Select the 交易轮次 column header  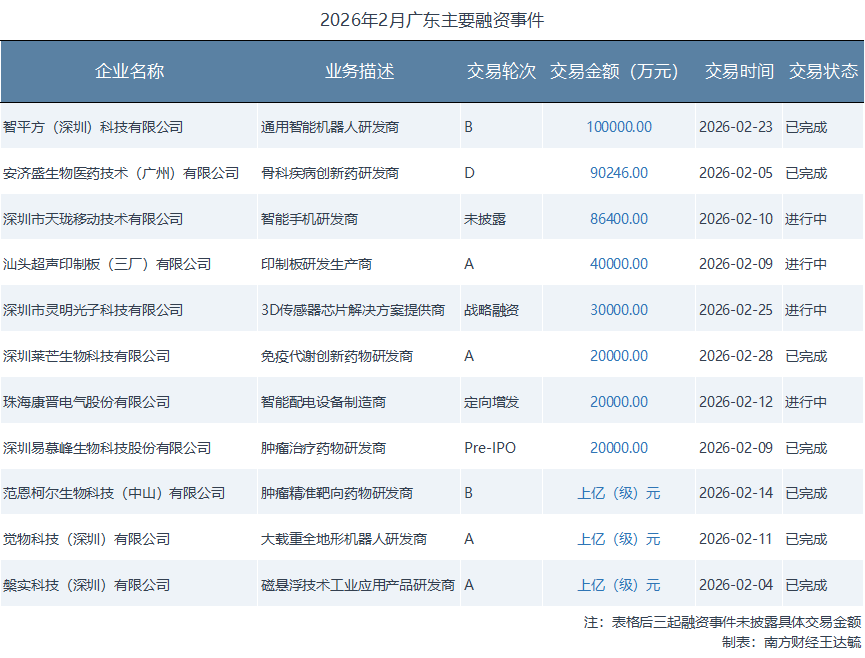(x=501, y=71)
